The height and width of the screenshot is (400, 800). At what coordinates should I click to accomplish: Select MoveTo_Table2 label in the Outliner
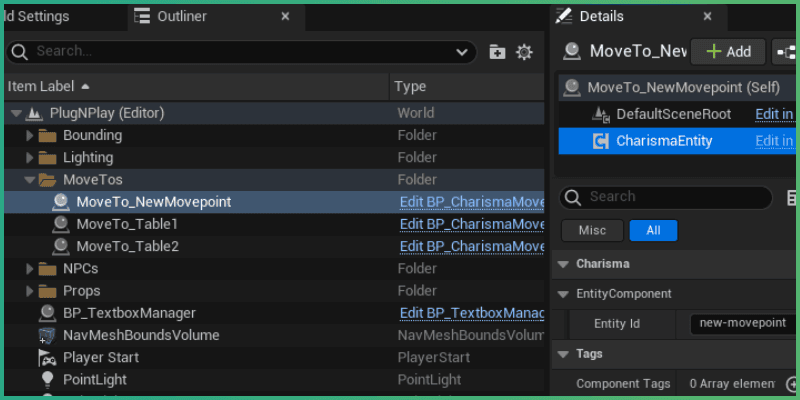tap(128, 246)
